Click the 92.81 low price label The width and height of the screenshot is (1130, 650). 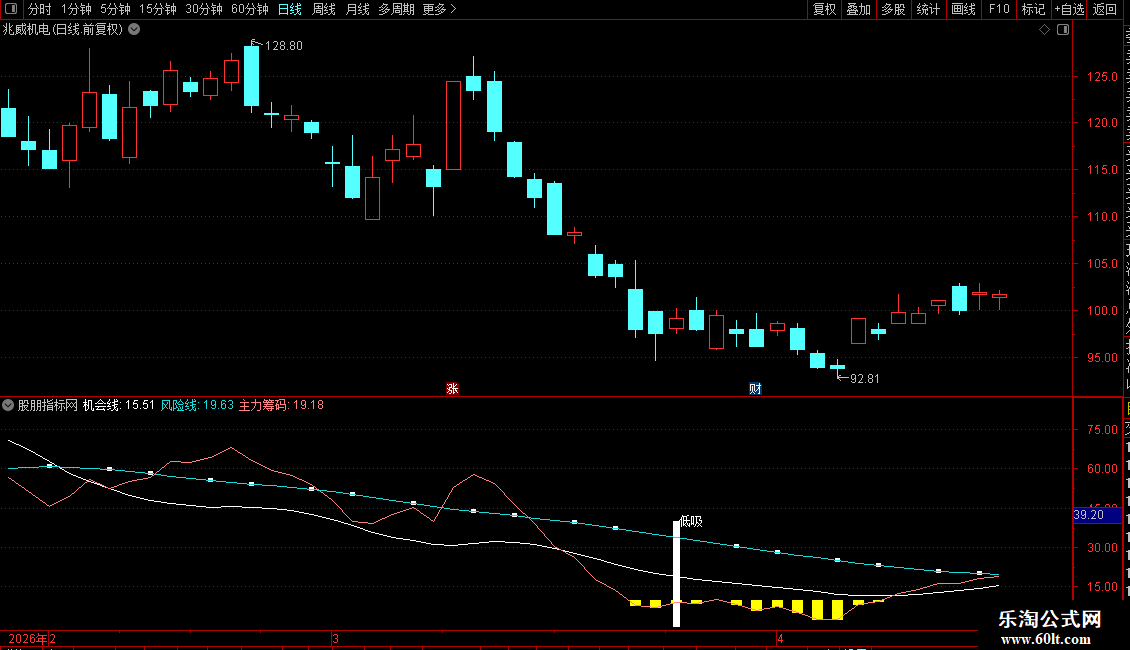(864, 378)
